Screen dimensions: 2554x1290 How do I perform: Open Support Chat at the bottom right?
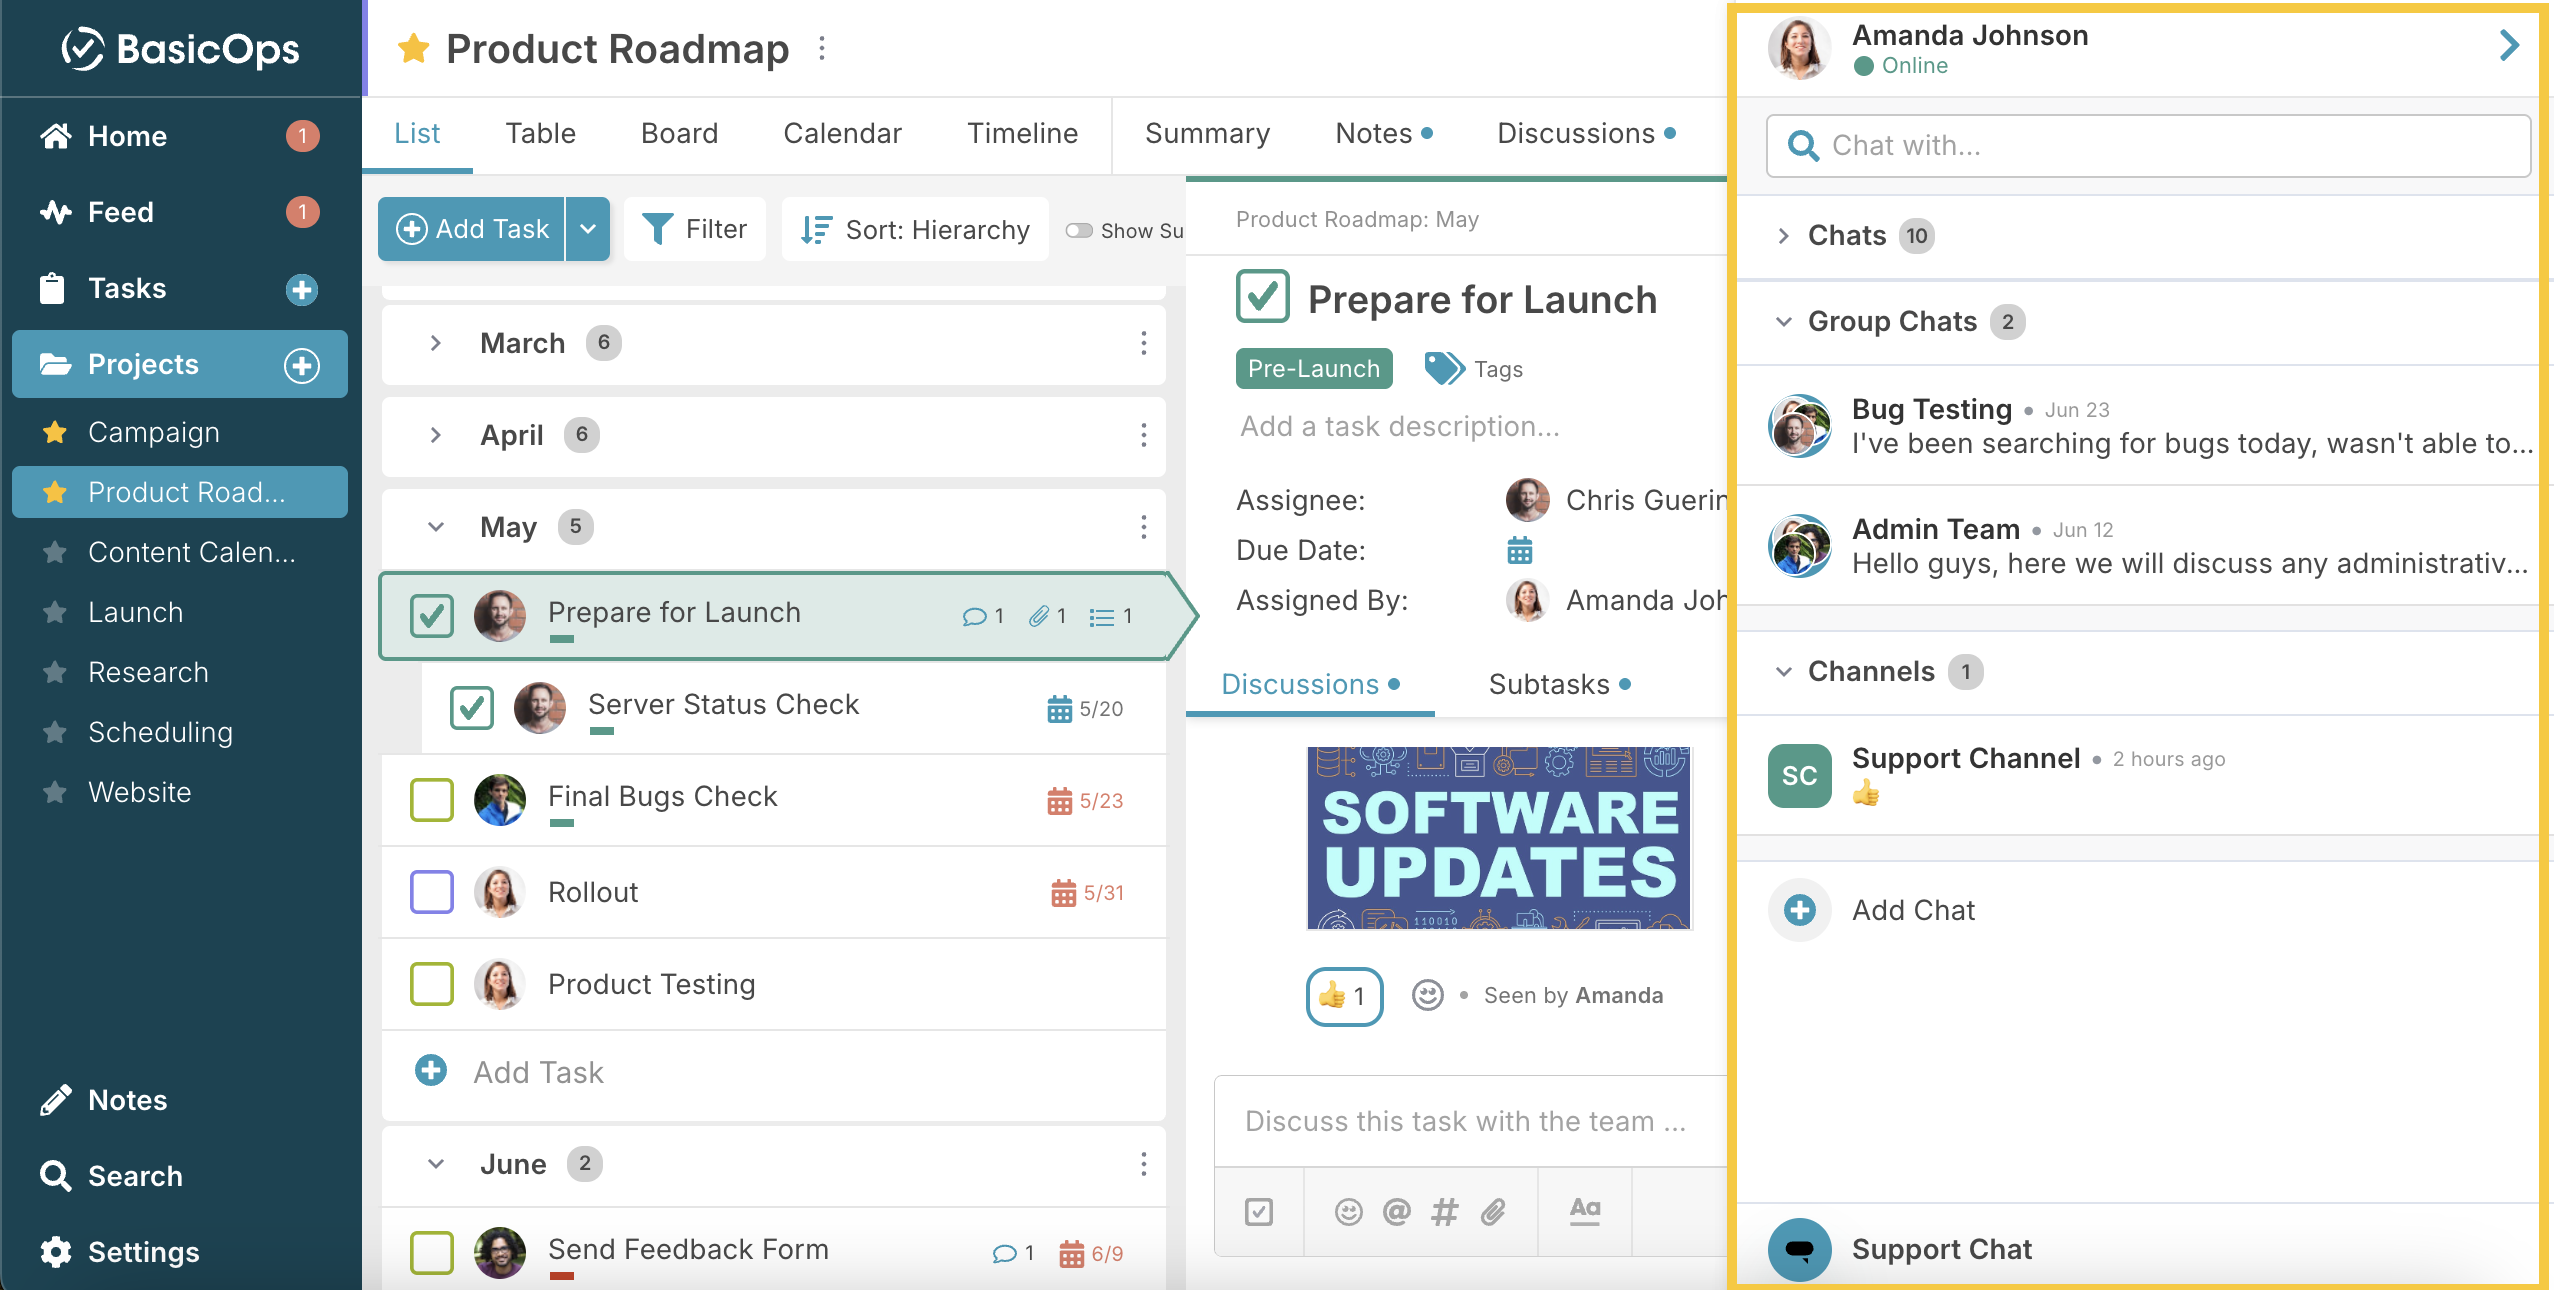coord(1941,1248)
